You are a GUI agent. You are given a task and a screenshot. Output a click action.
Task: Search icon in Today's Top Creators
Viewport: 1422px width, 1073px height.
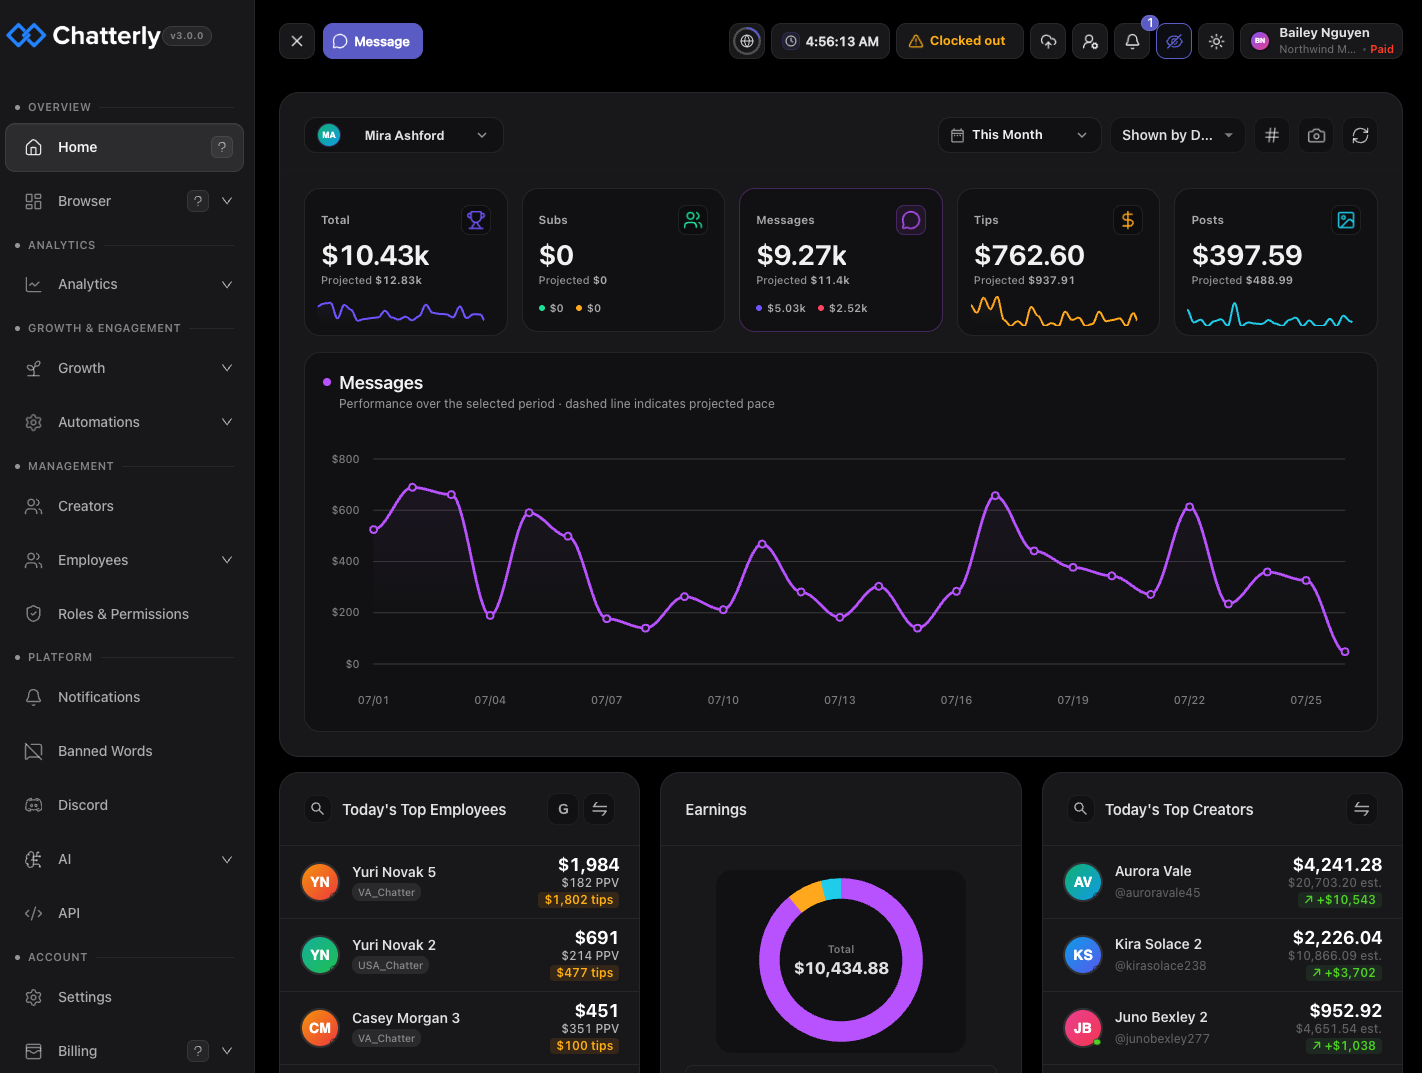coord(1080,809)
